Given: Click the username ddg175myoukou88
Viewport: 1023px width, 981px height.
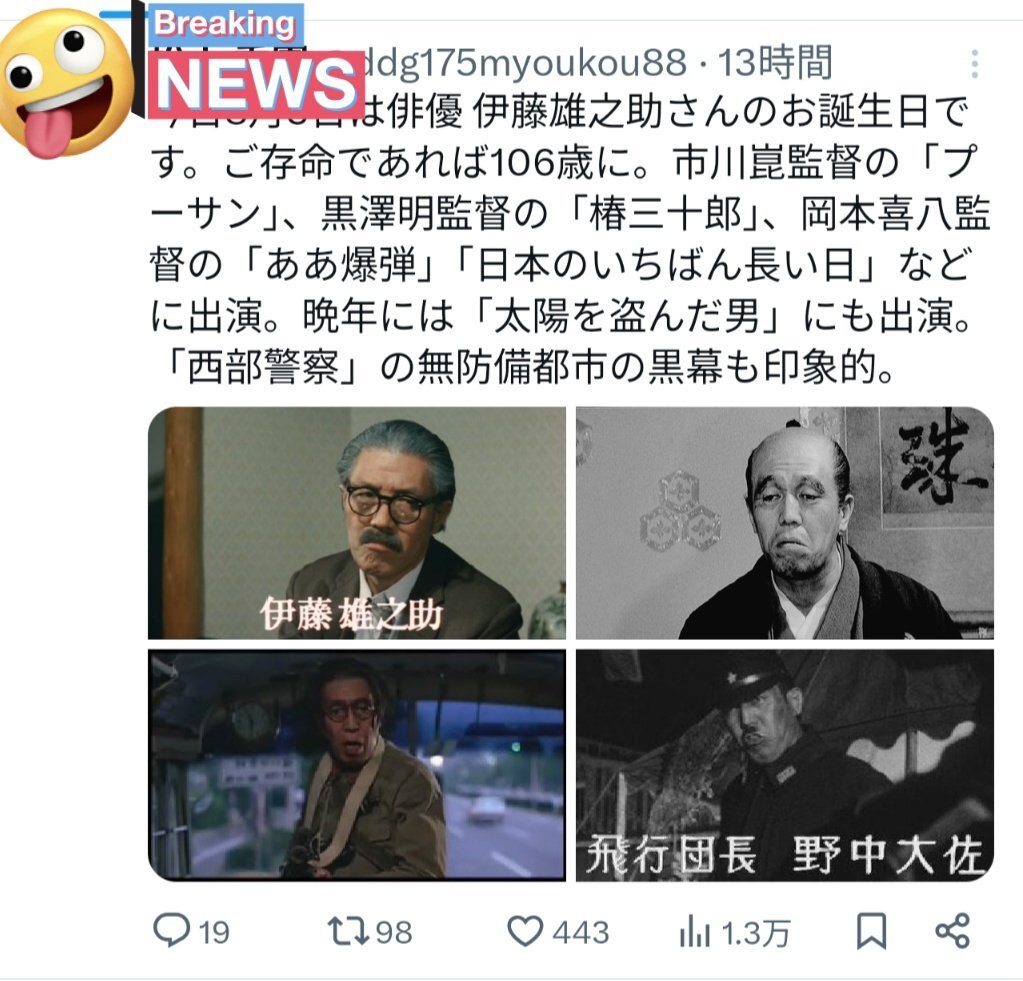Looking at the screenshot, I should tap(523, 63).
